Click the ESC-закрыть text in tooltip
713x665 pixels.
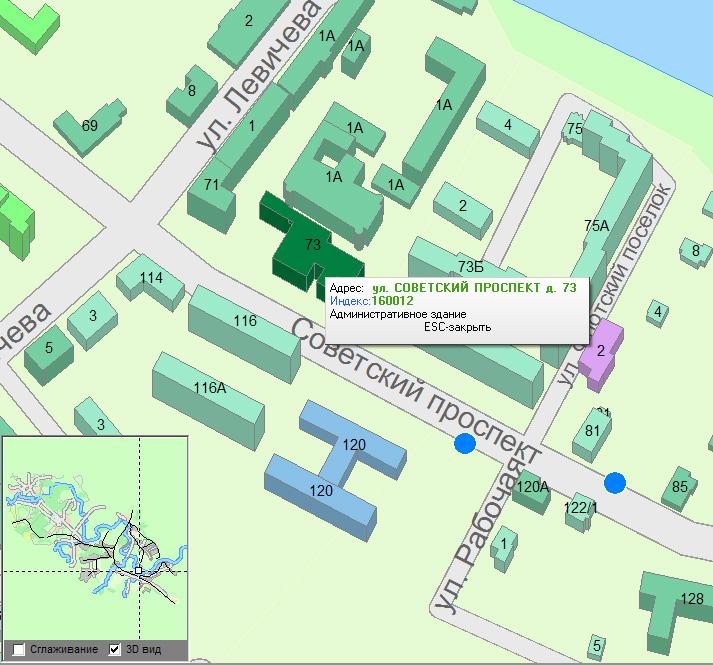point(457,327)
